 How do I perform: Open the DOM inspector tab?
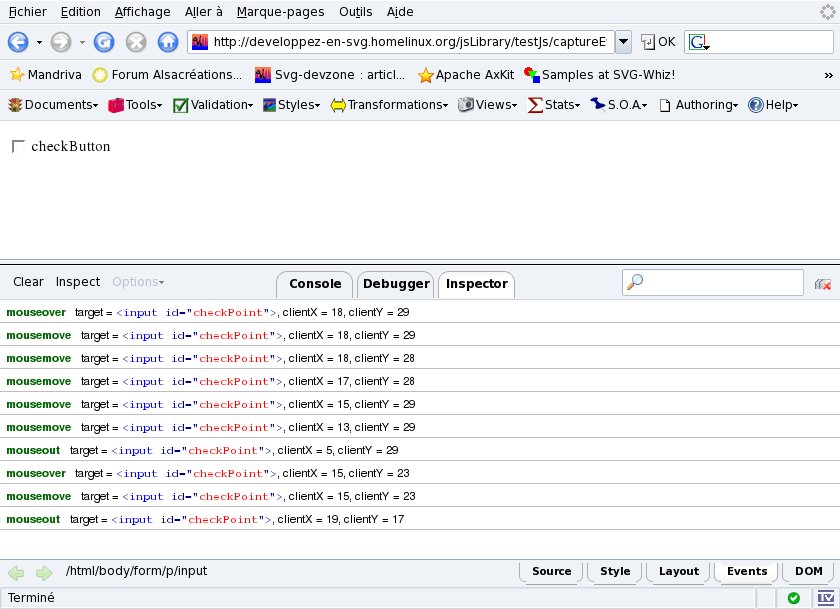point(808,572)
